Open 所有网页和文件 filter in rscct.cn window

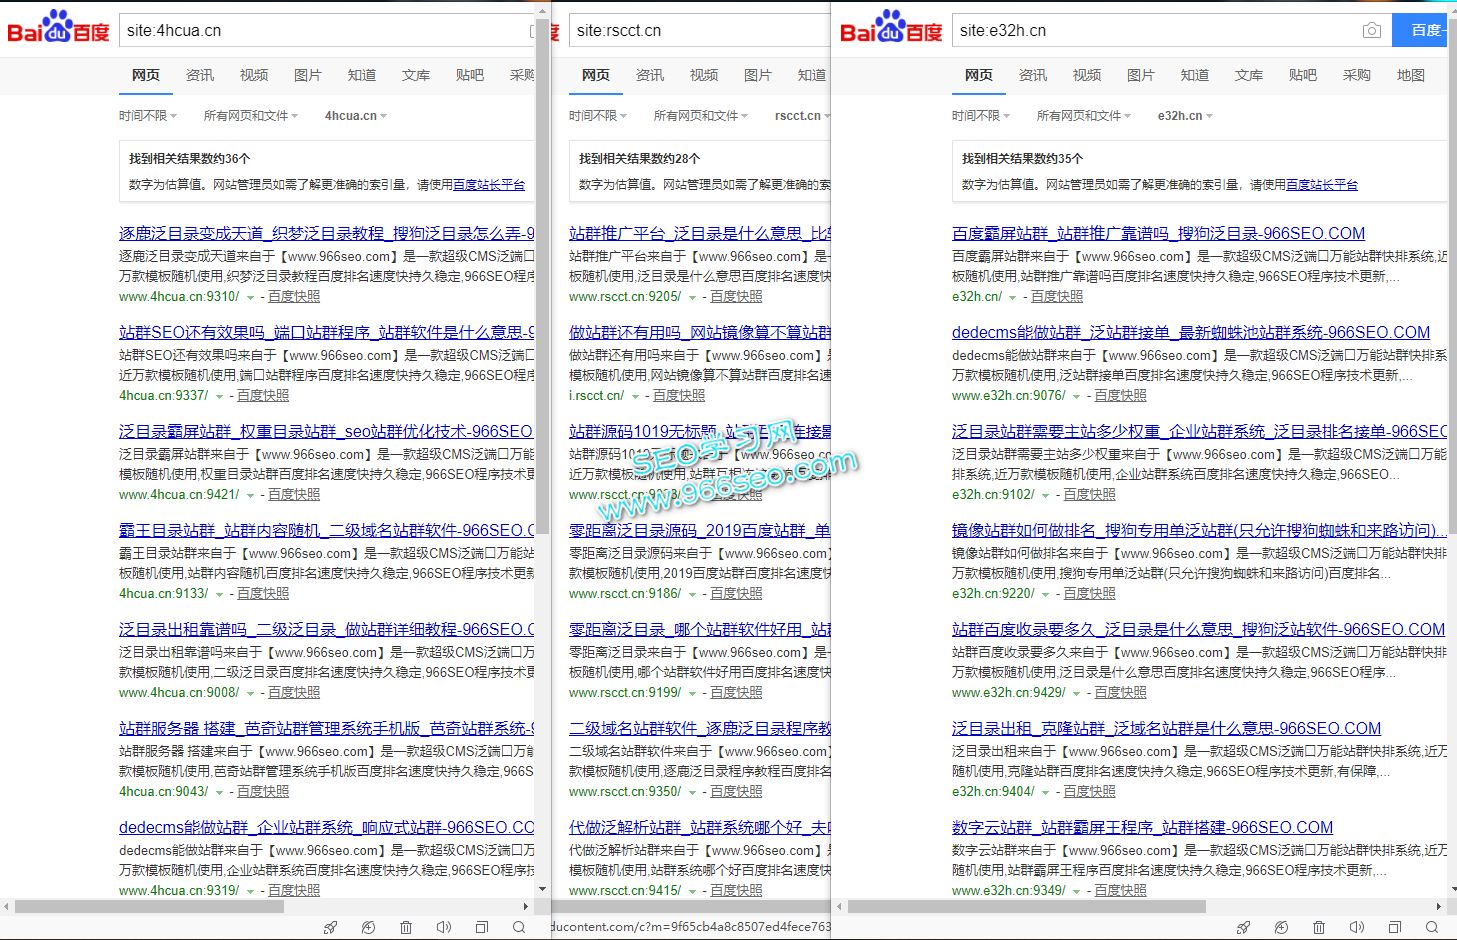pos(701,116)
